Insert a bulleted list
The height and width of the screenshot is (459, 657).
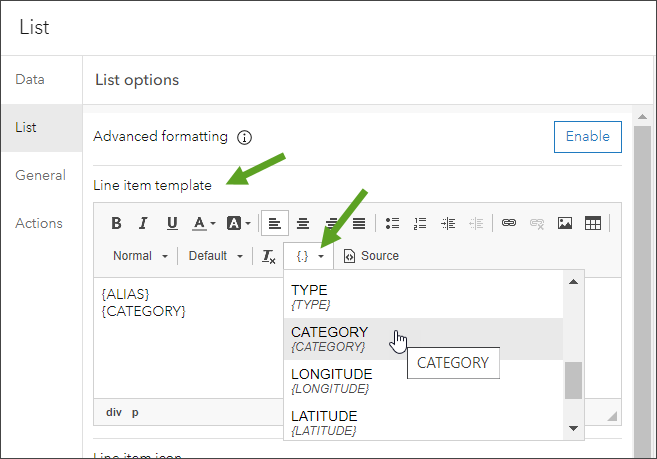(393, 223)
